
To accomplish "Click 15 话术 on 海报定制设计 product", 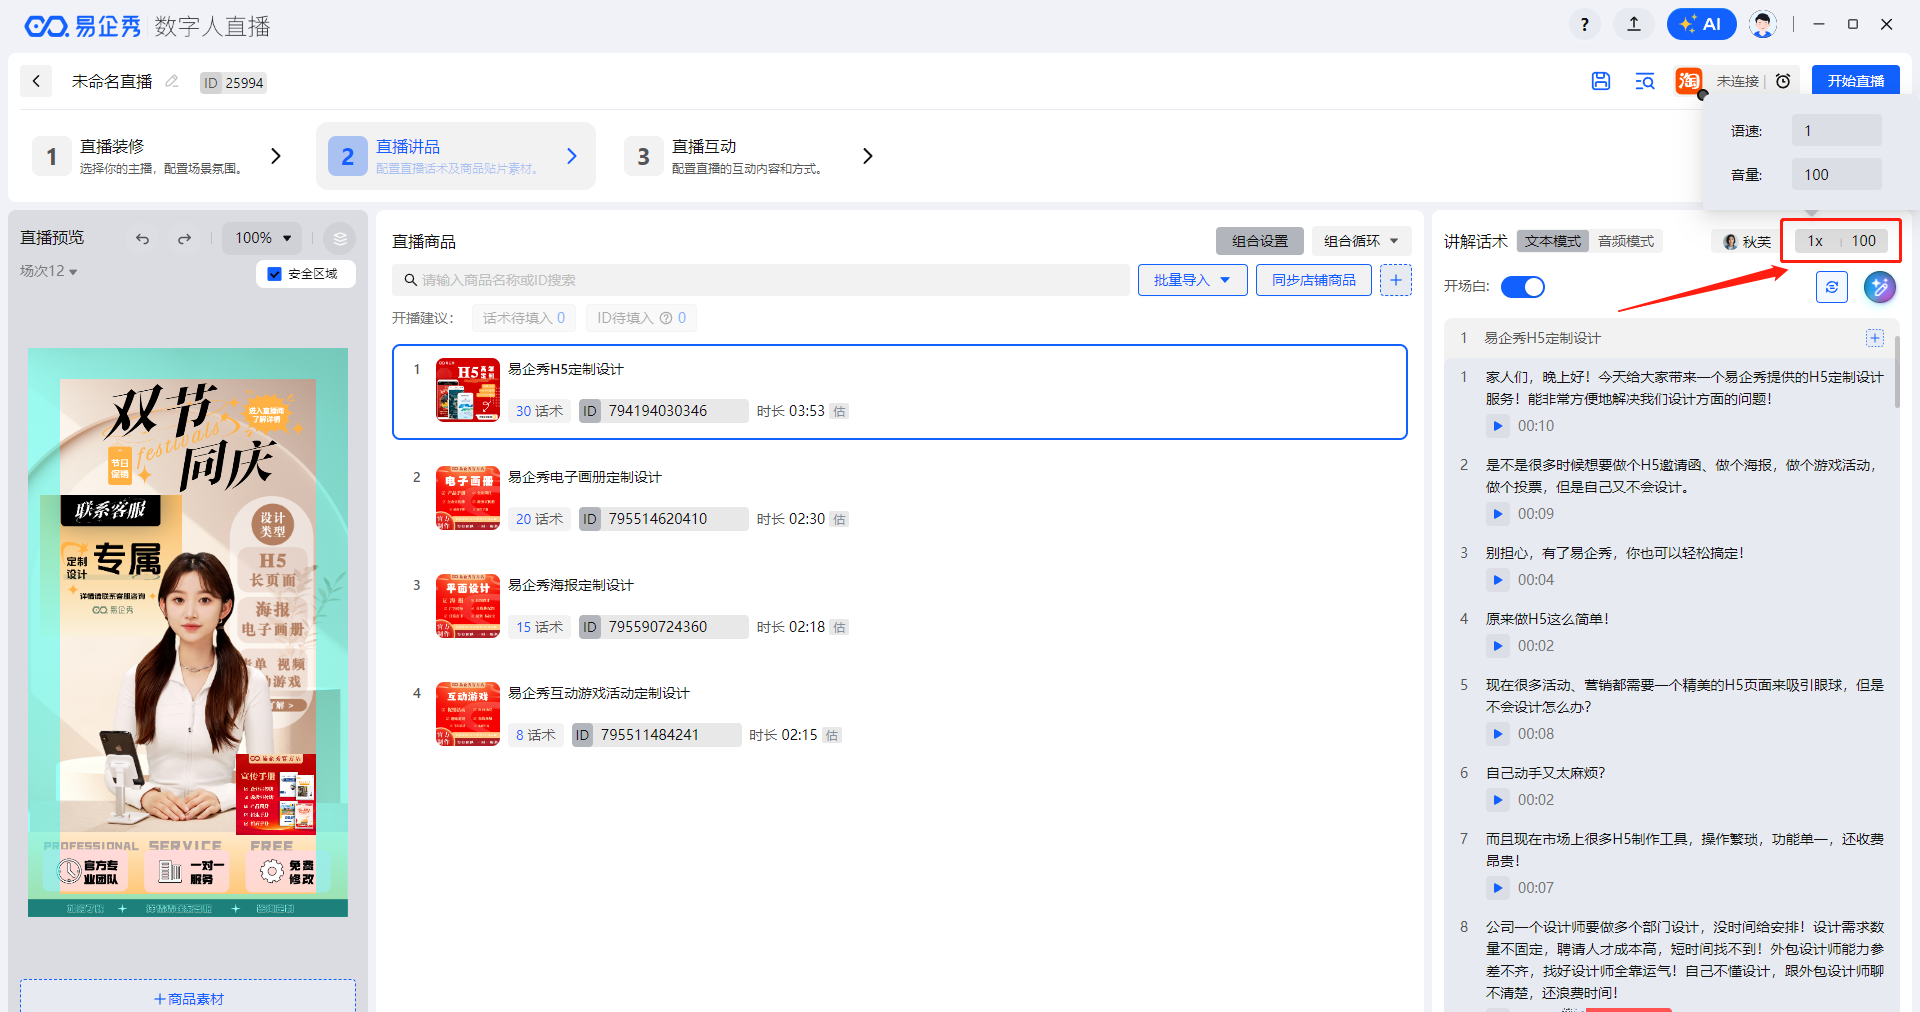I will coord(539,627).
